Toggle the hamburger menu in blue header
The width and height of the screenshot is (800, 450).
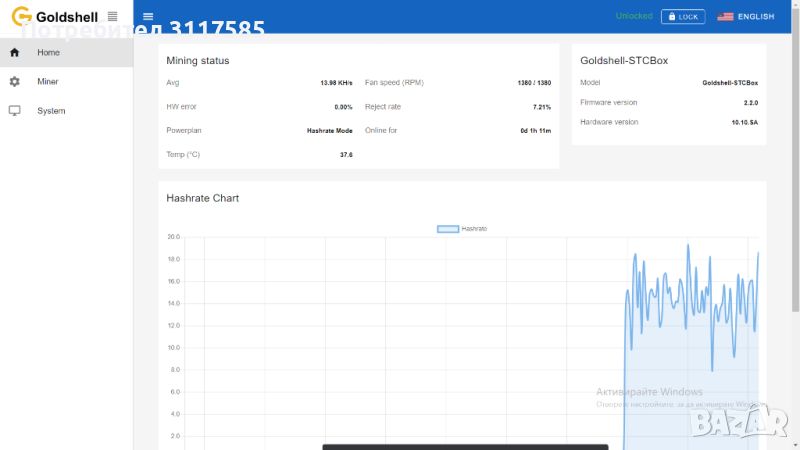(148, 17)
